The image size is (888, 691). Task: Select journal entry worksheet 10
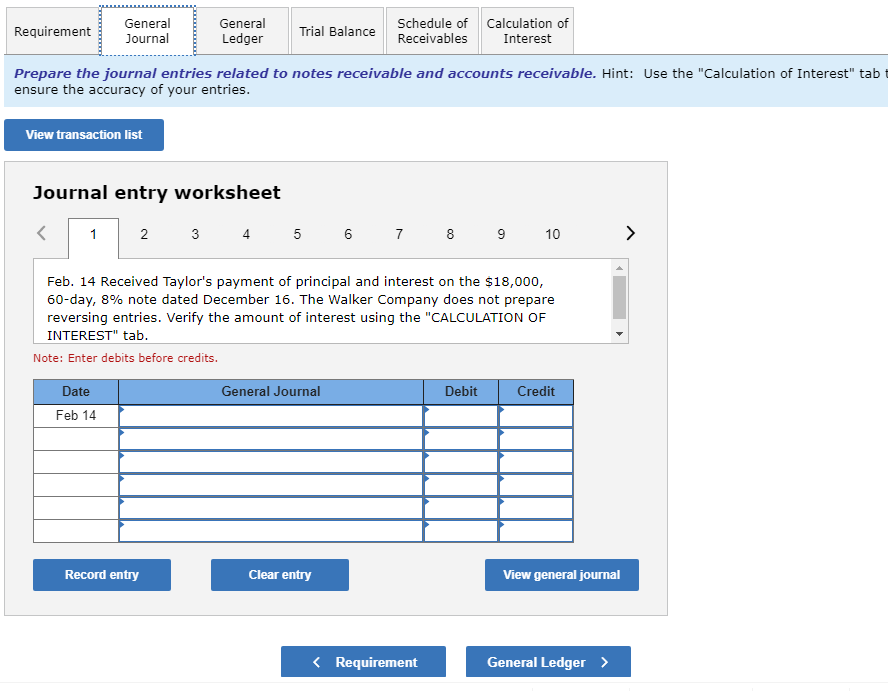553,234
